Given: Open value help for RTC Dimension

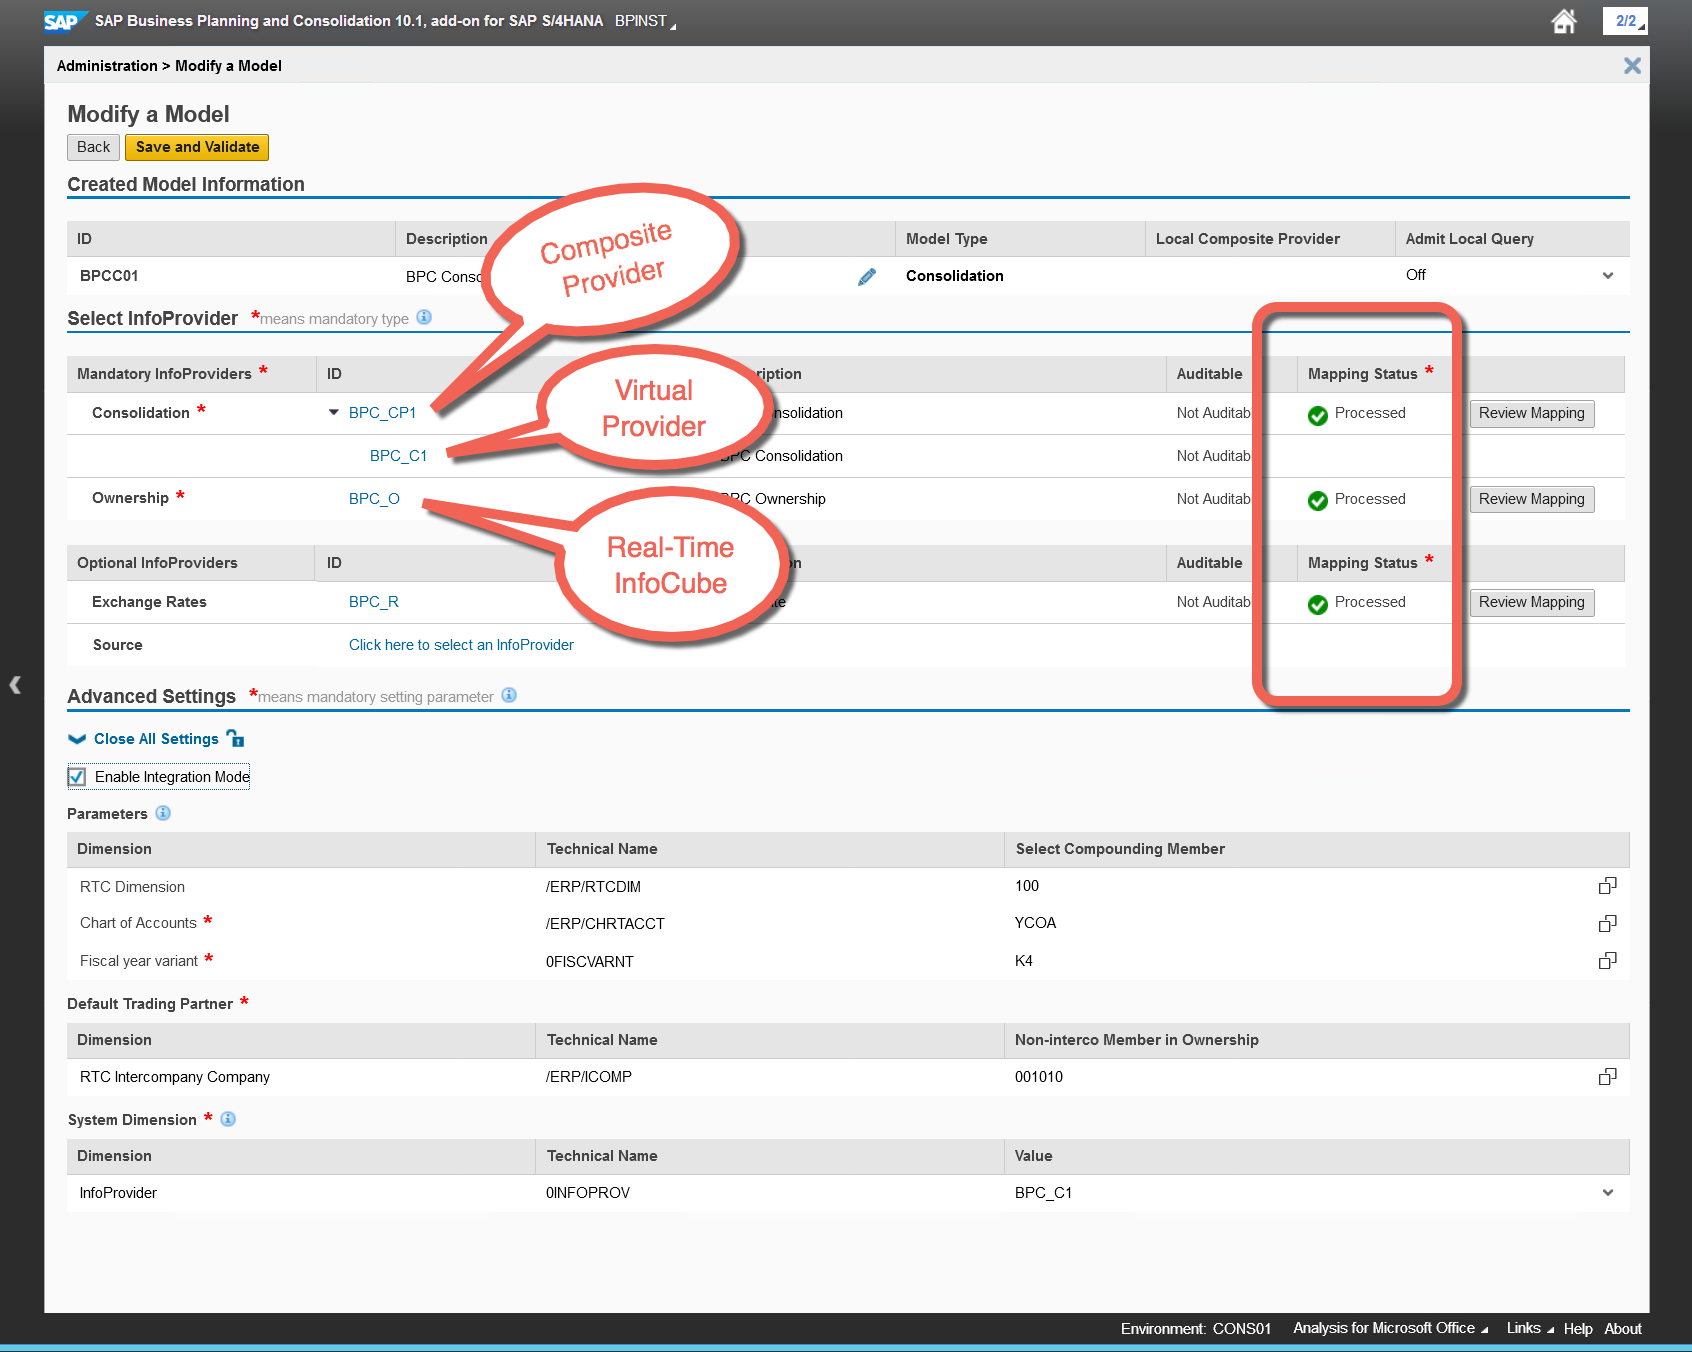Looking at the screenshot, I should pyautogui.click(x=1607, y=886).
